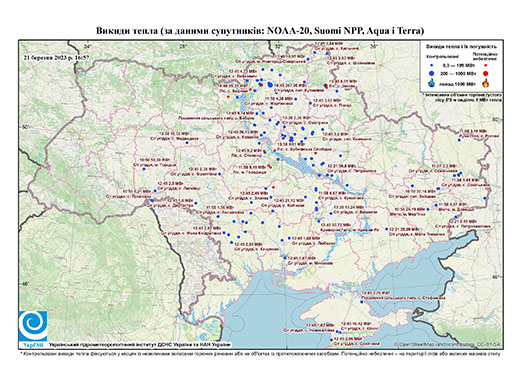Select the large red circle legend symbol
Viewport: 520px width, 368px height.
485,73
